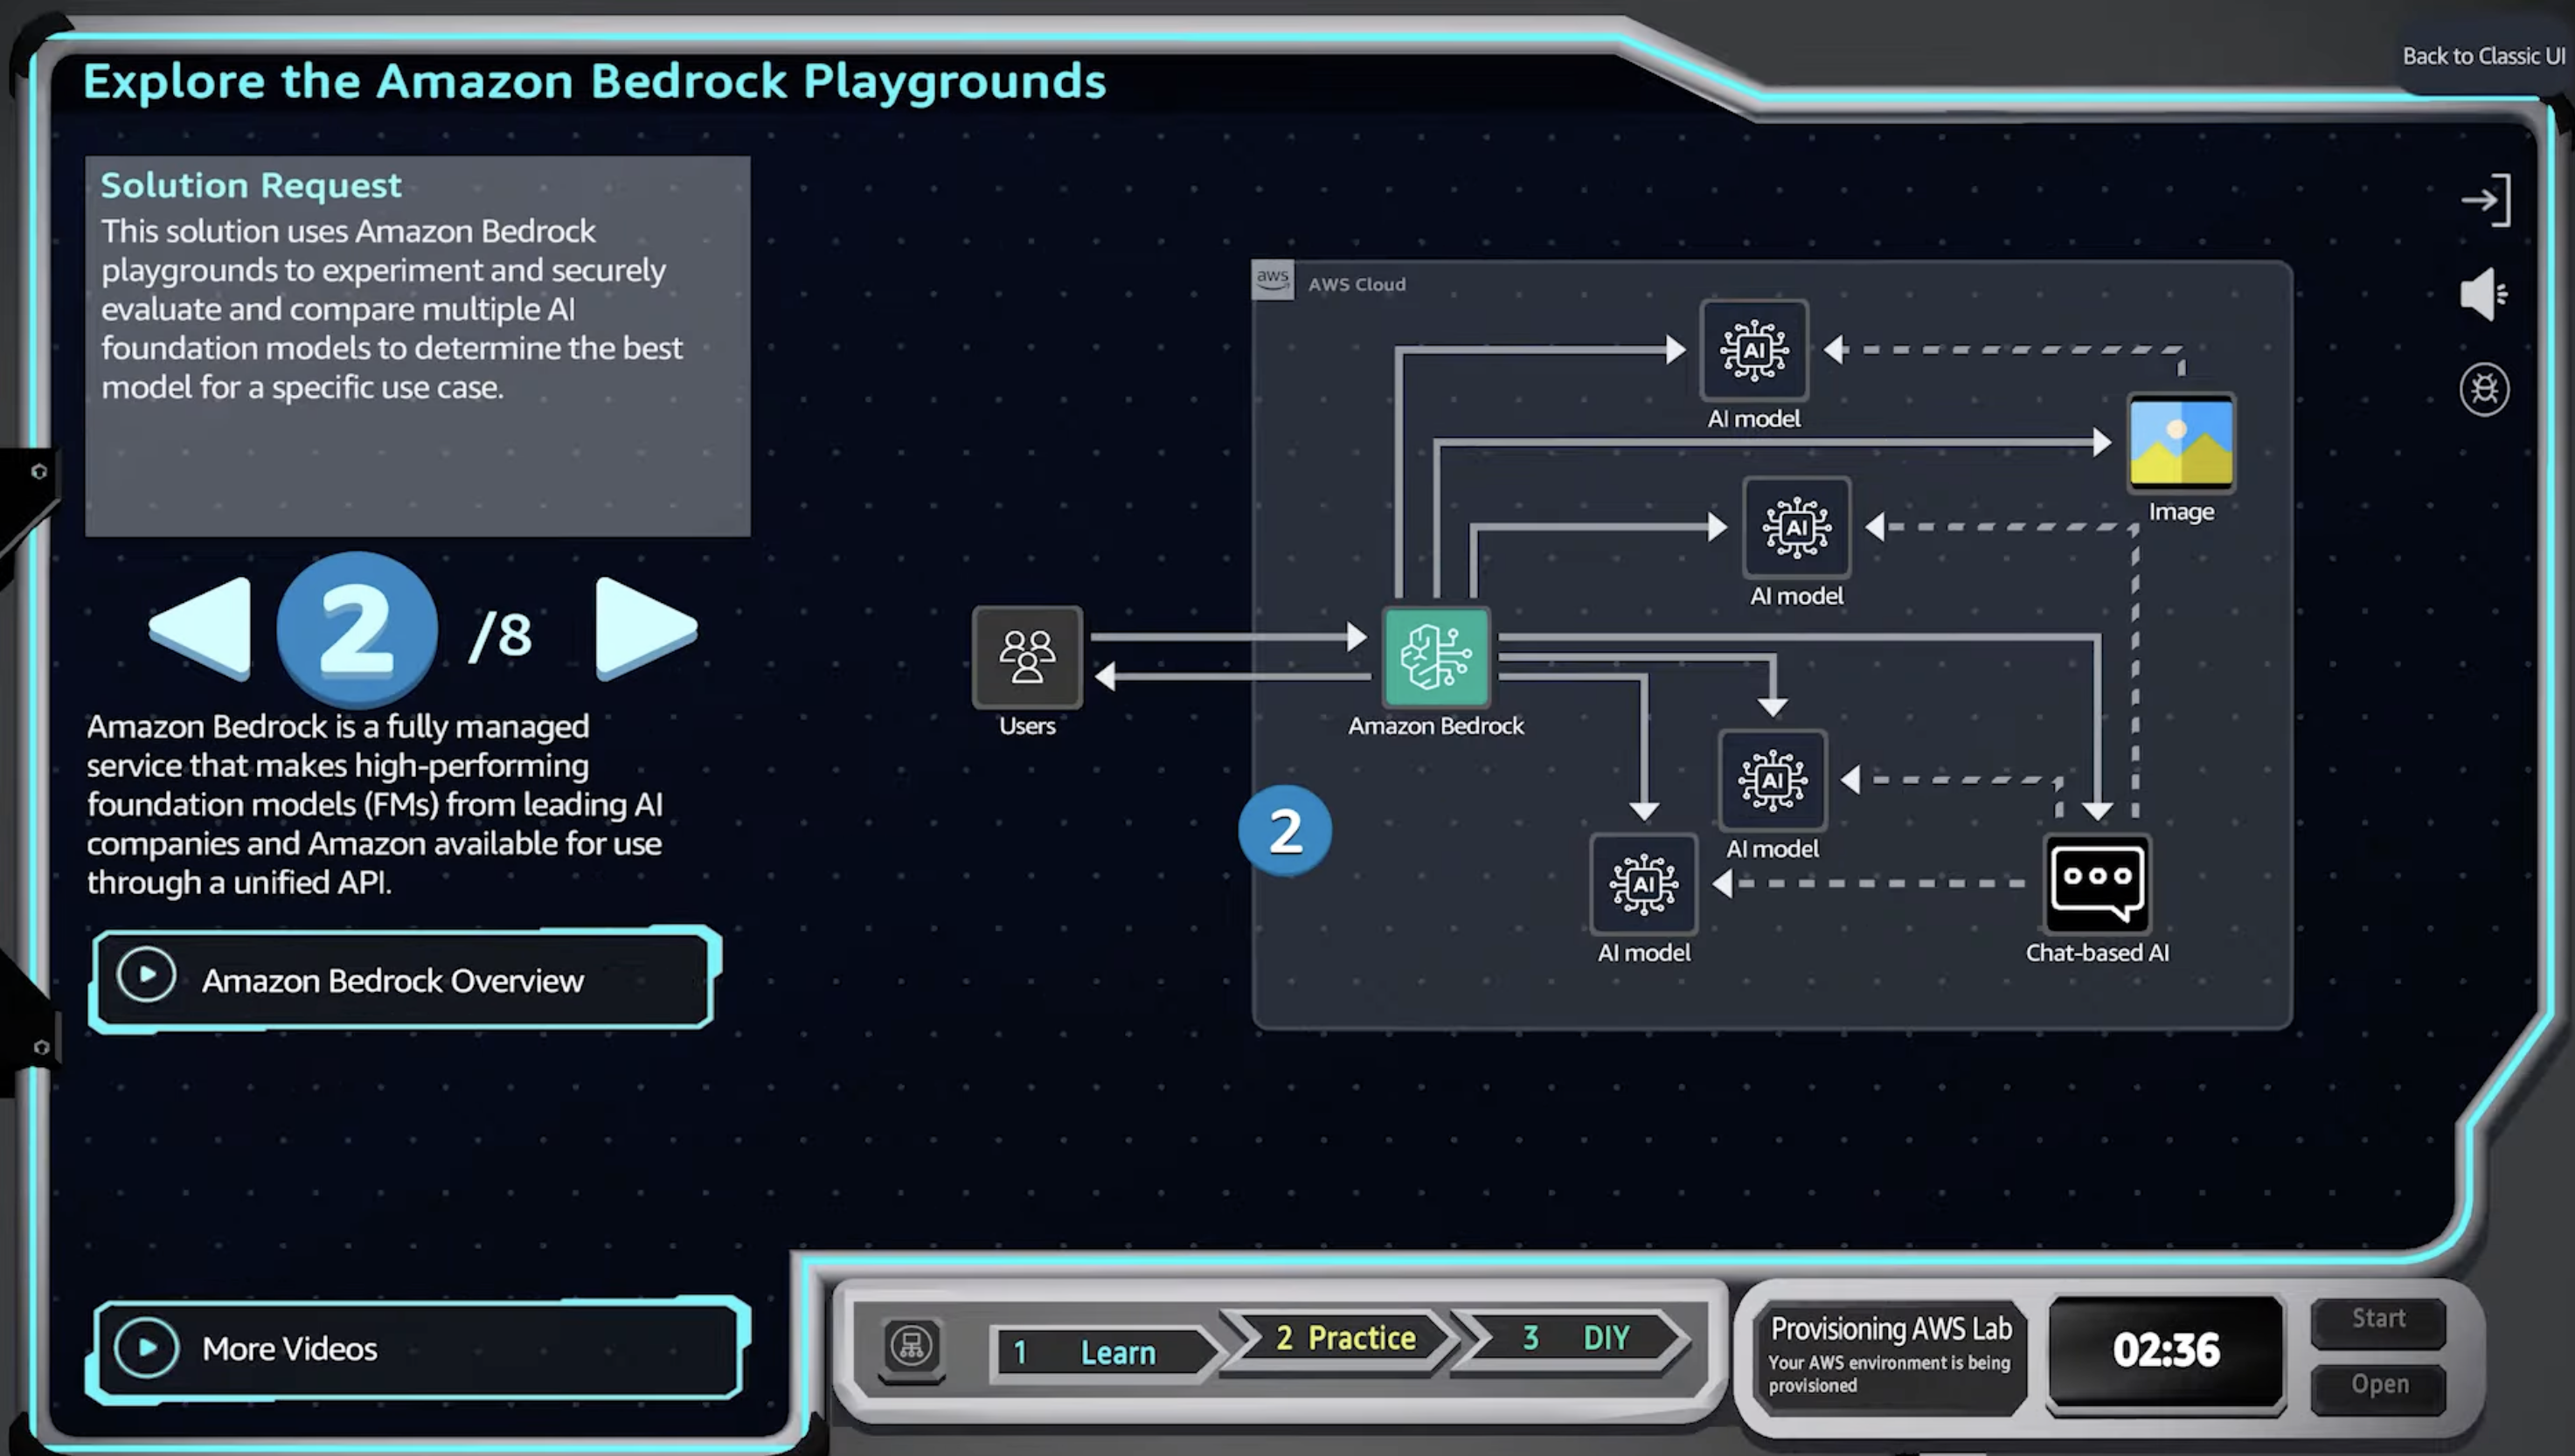Click the play icon on Amazon Bedrock Overview
The image size is (2575, 1456).
(x=146, y=975)
